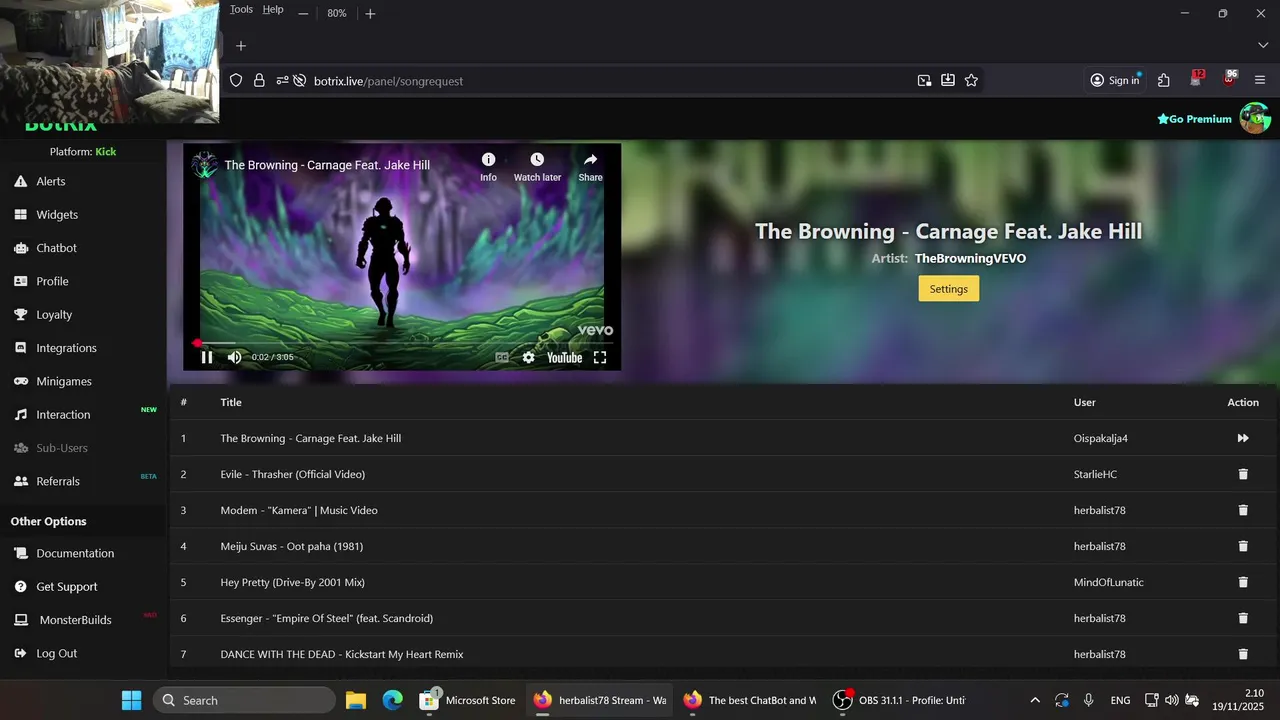Screen dimensions: 1280x720
Task: Open the Referrals page
Action: point(58,481)
